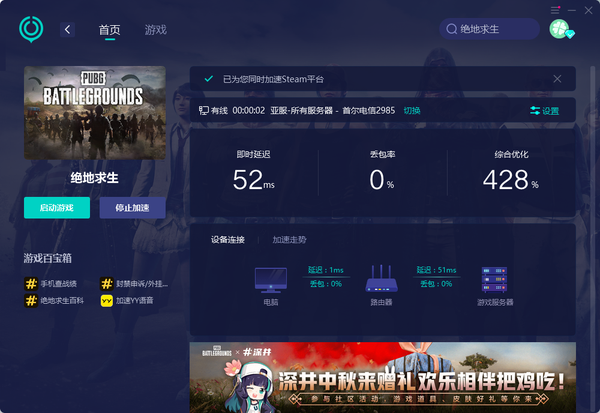Open the user avatar profile
The image size is (600, 413).
(560, 29)
